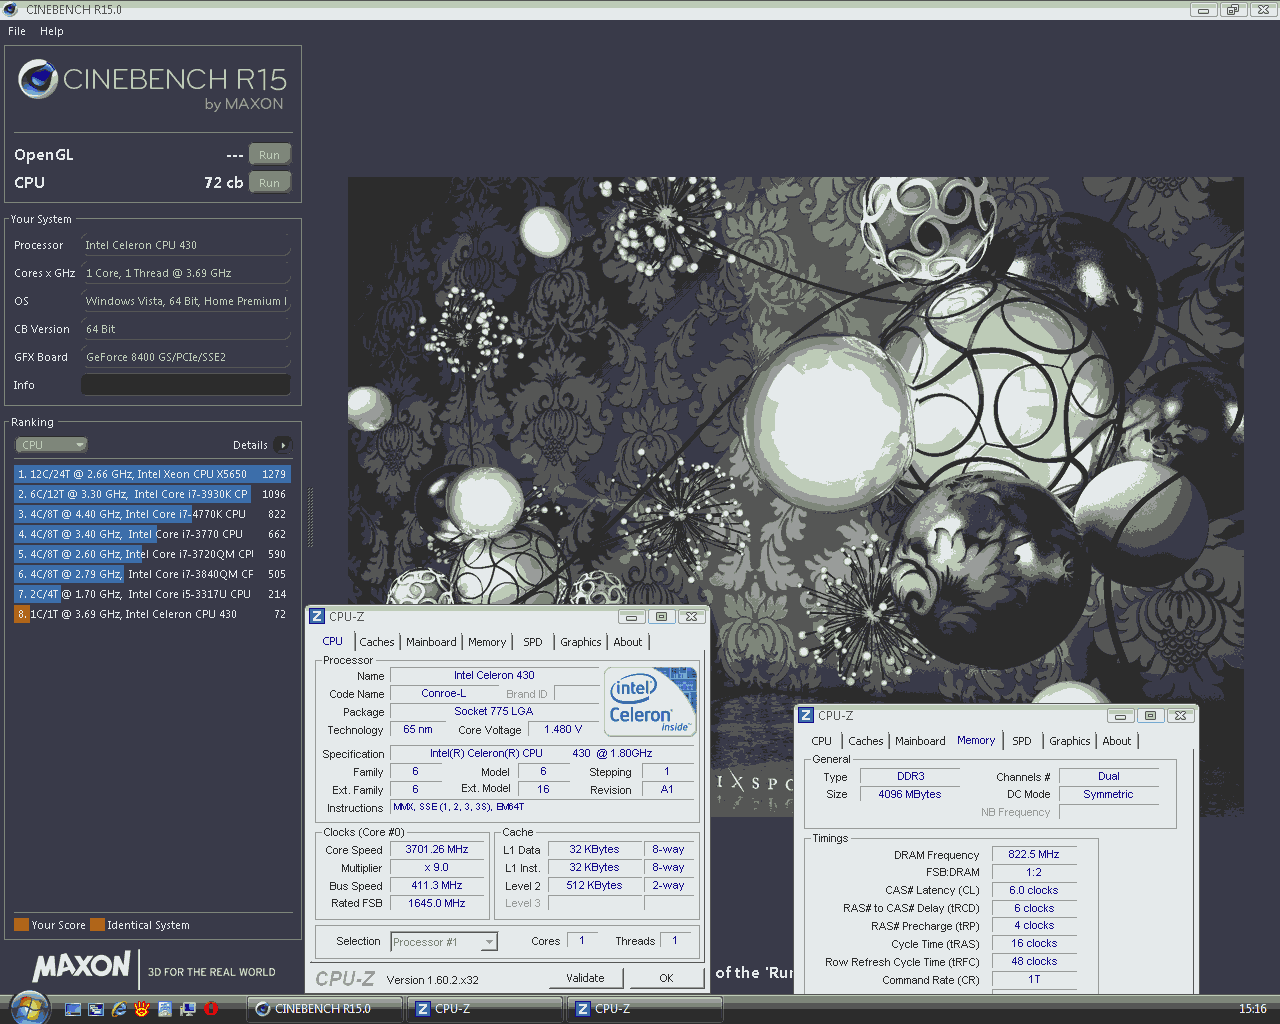Run the OpenGL benchmark
Viewport: 1280px width, 1024px height.
pos(270,154)
